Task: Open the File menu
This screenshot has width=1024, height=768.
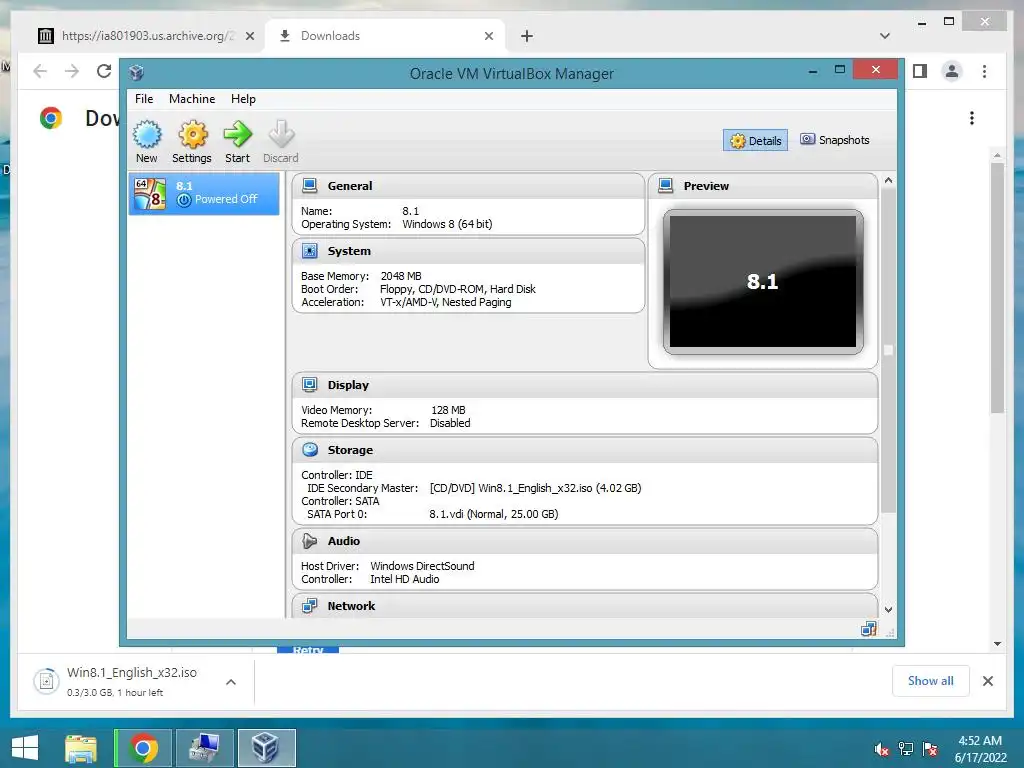Action: 144,99
